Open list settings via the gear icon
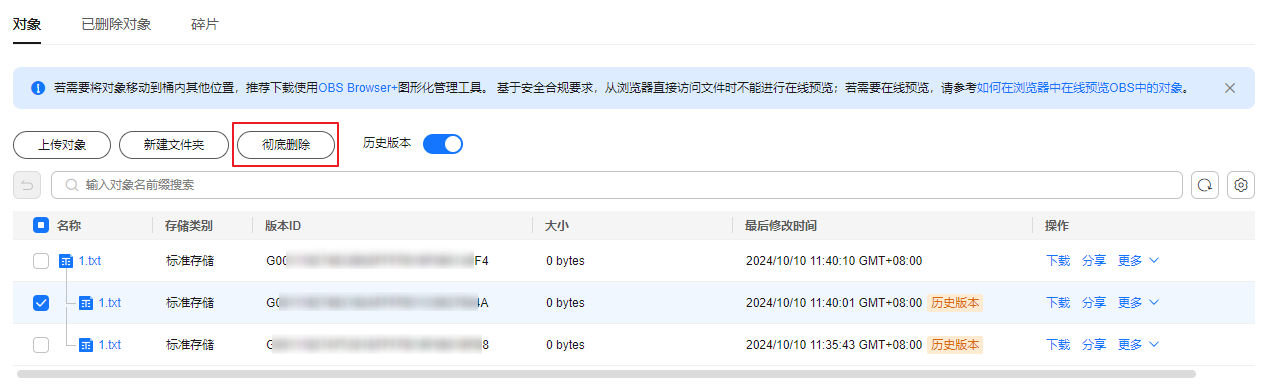1268x391 pixels. pos(1241,185)
